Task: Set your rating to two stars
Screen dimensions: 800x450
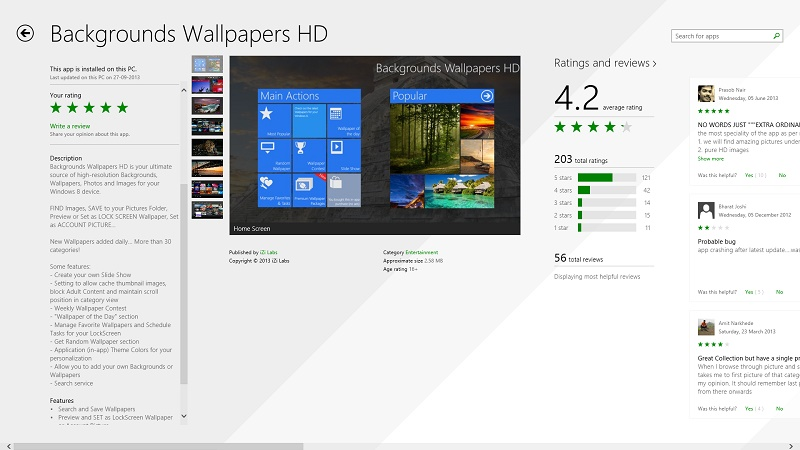Action: click(72, 108)
